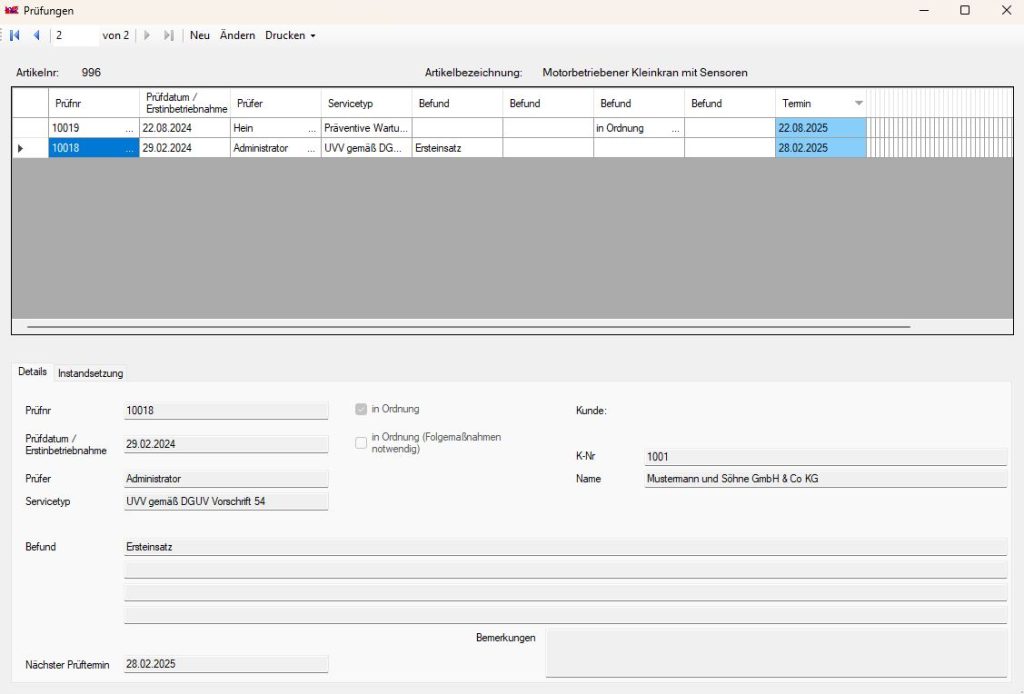Open the Drucken dropdown menu

pyautogui.click(x=290, y=35)
